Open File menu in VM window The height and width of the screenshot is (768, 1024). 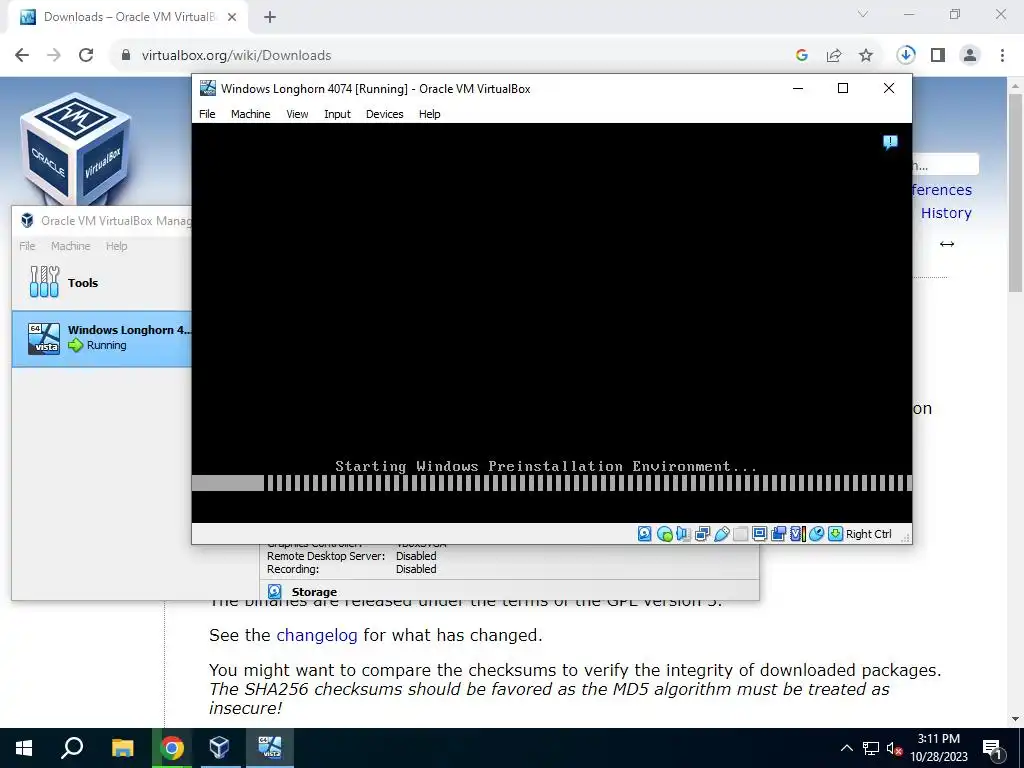[207, 114]
